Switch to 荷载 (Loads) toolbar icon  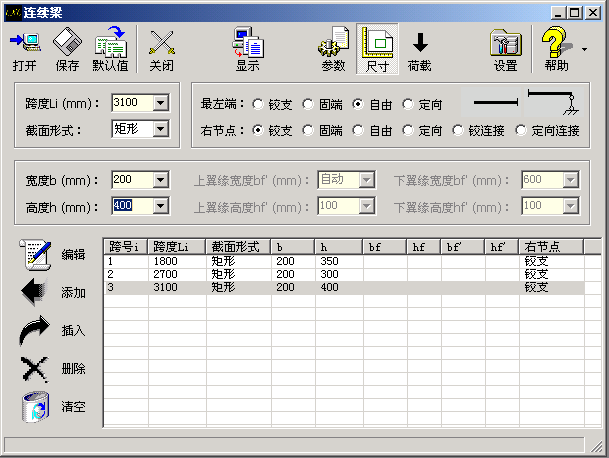pyautogui.click(x=420, y=50)
